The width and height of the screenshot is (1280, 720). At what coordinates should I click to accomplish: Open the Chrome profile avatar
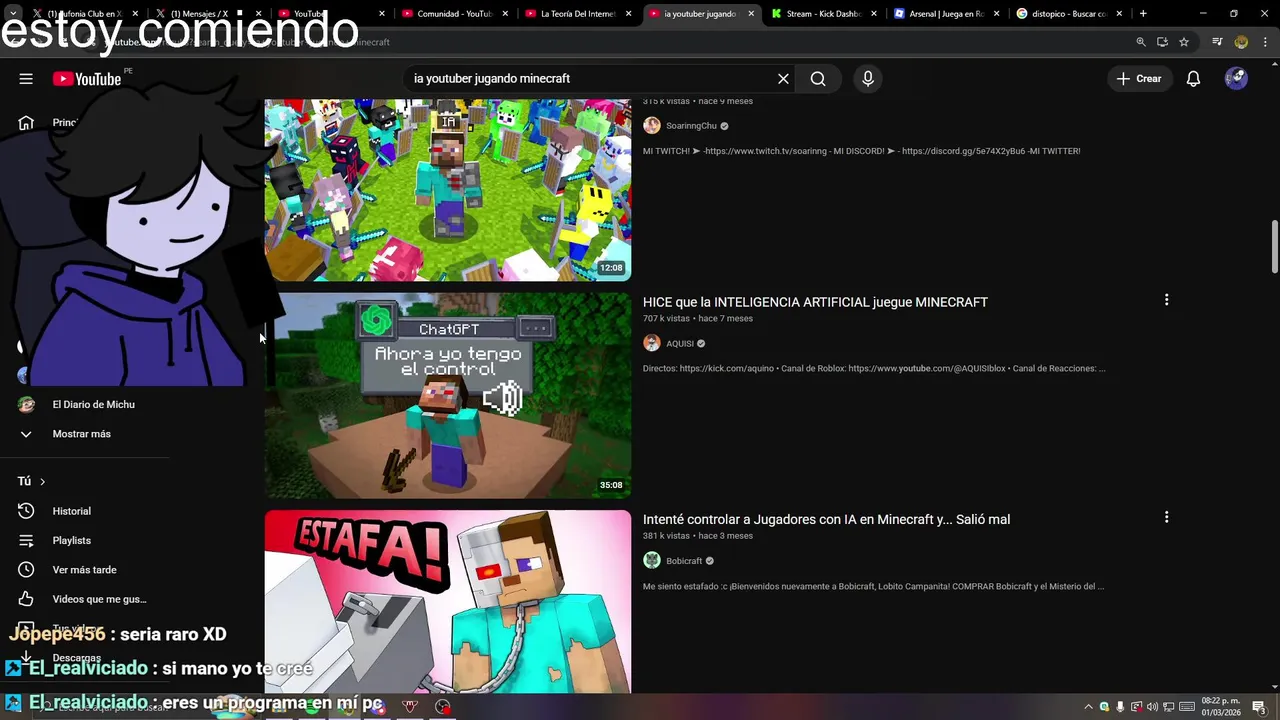point(1241,42)
